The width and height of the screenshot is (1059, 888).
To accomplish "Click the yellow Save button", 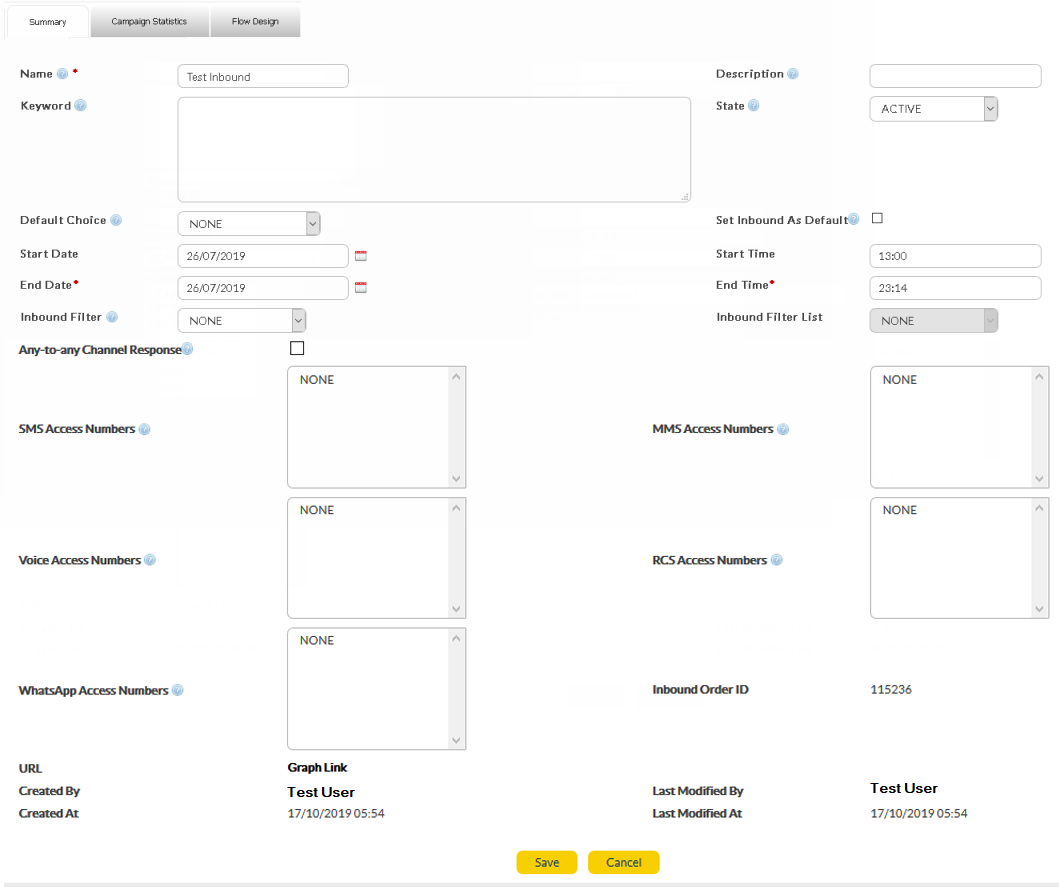I will (547, 863).
